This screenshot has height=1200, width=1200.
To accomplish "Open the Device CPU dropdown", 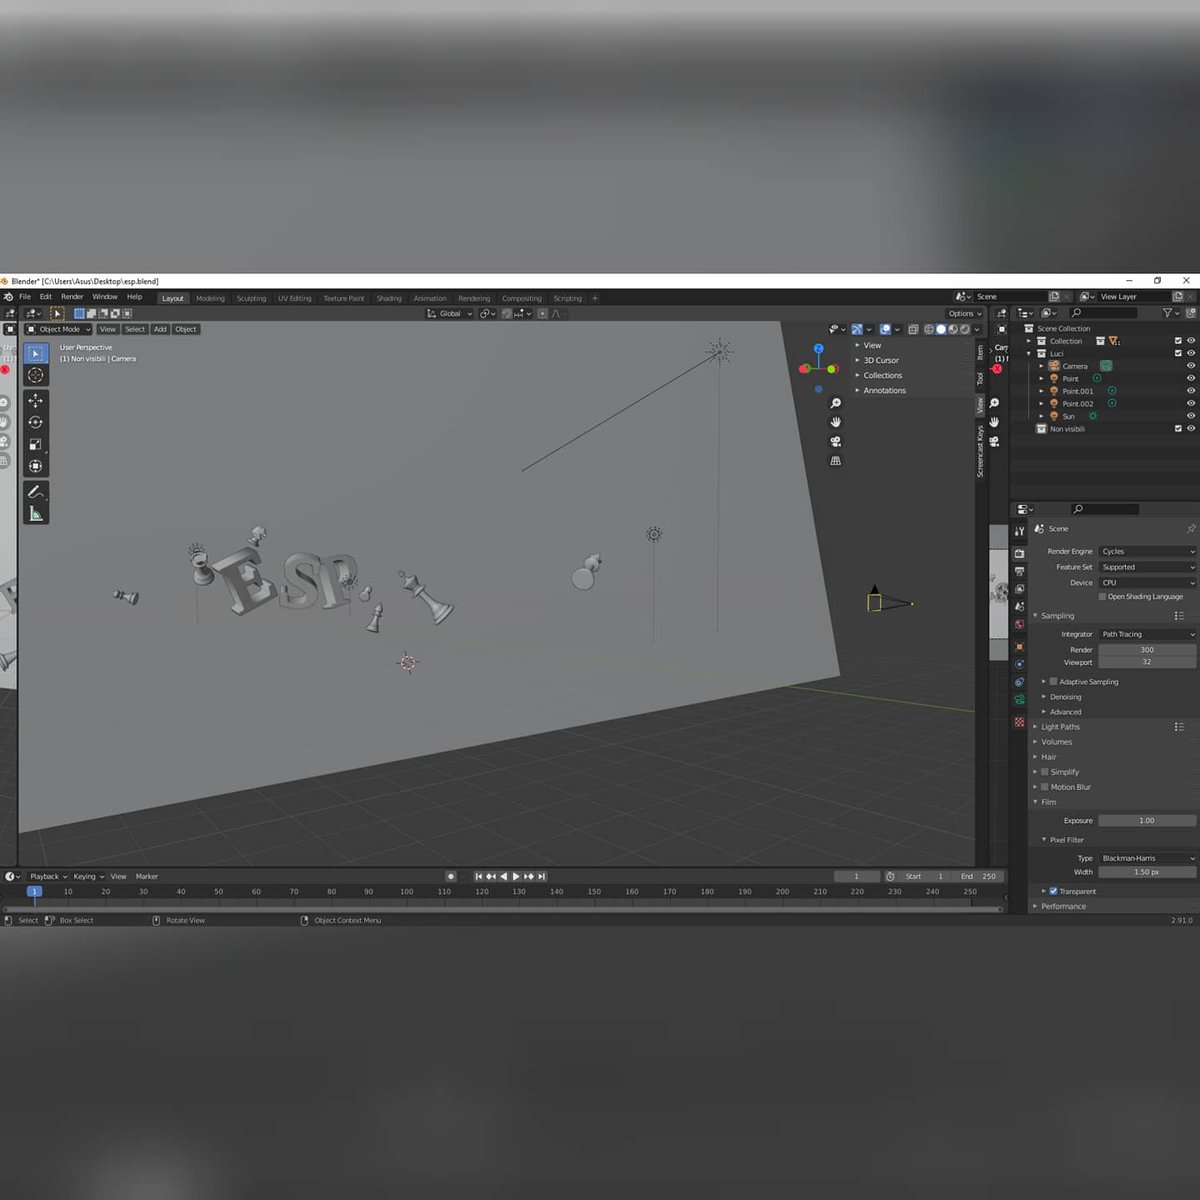I will pos(1147,582).
